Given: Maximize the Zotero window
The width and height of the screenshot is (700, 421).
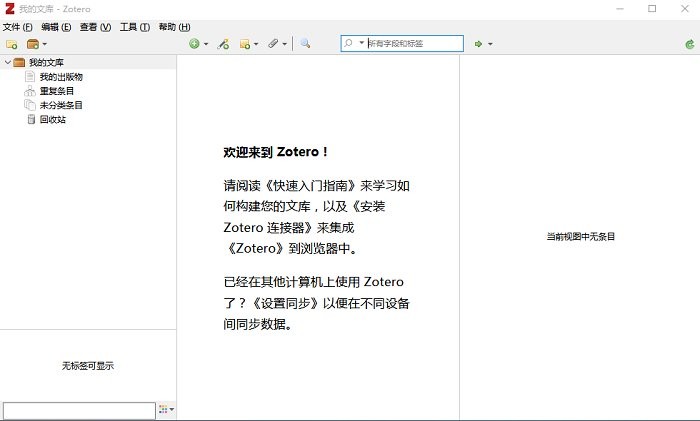Looking at the screenshot, I should point(652,9).
